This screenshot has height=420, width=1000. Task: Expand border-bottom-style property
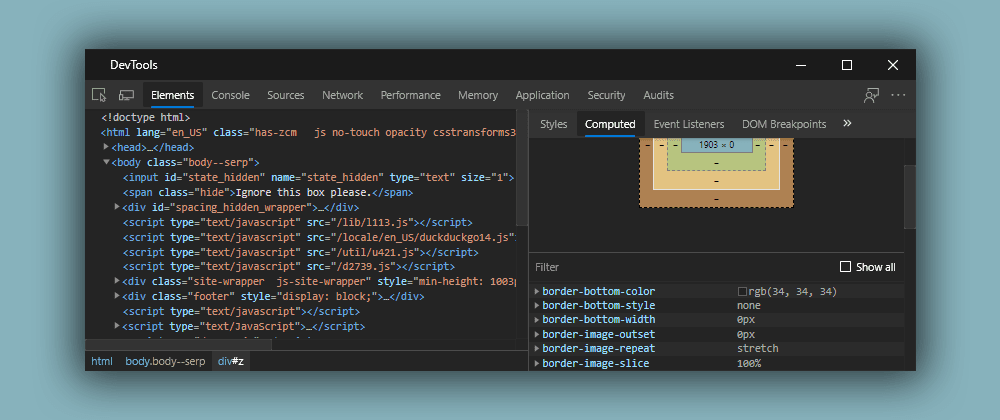537,305
